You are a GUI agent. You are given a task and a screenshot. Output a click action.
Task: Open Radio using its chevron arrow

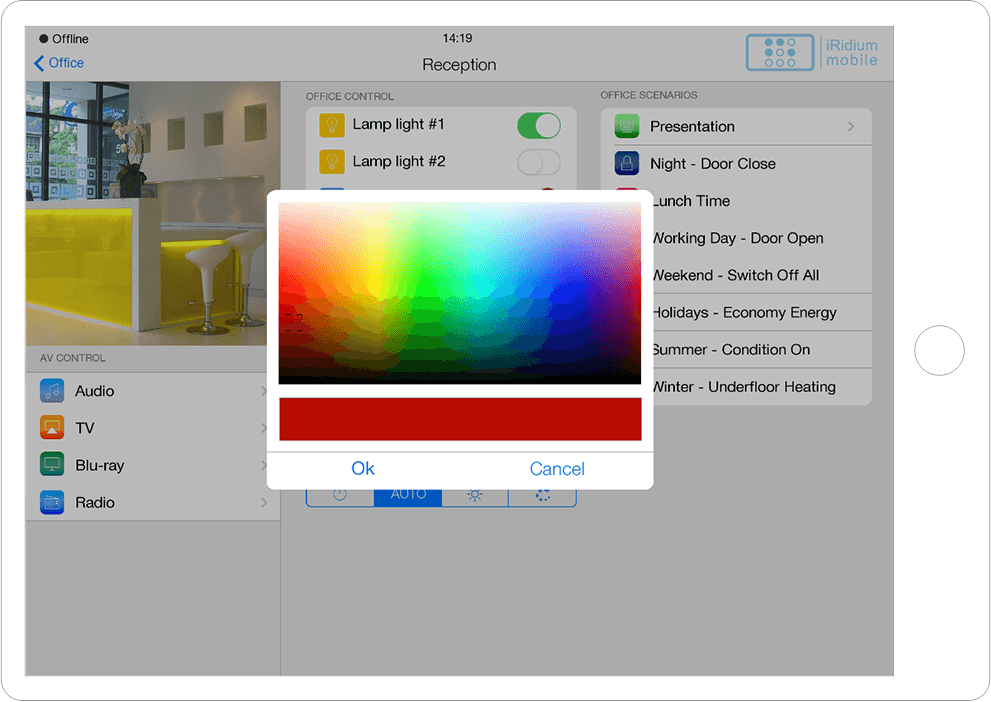coord(264,502)
